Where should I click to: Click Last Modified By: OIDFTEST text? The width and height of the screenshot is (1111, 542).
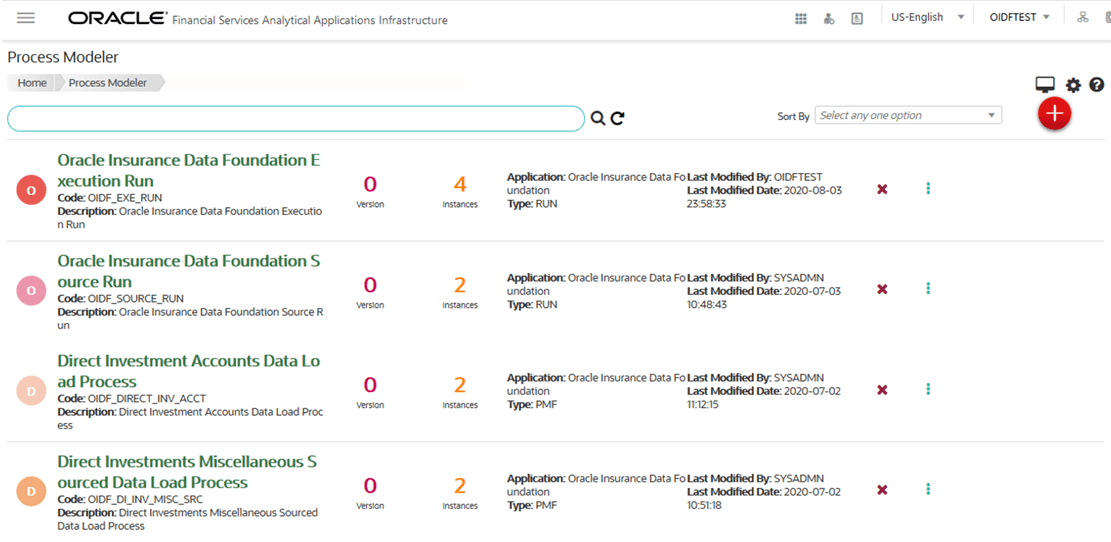(755, 176)
